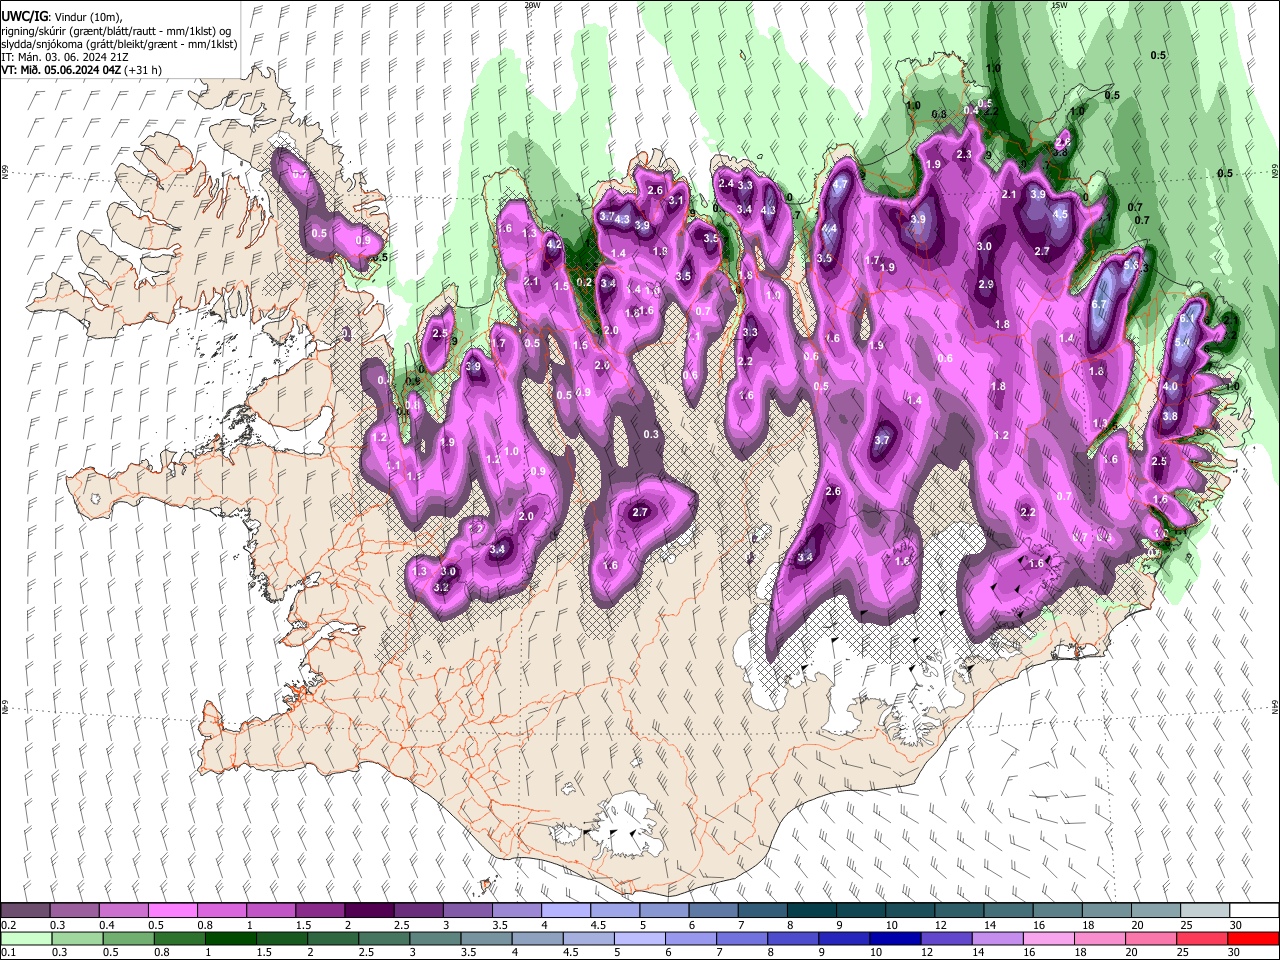This screenshot has width=1280, height=960.
Task: Pick the pale gray top-row swatch between 25 and 30
Action: coord(1204,911)
